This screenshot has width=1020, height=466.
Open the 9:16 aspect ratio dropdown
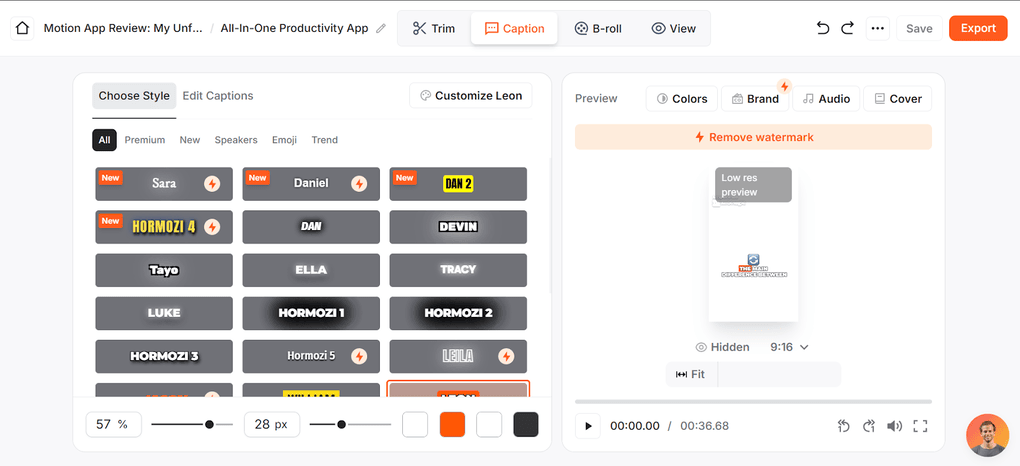[x=789, y=347]
